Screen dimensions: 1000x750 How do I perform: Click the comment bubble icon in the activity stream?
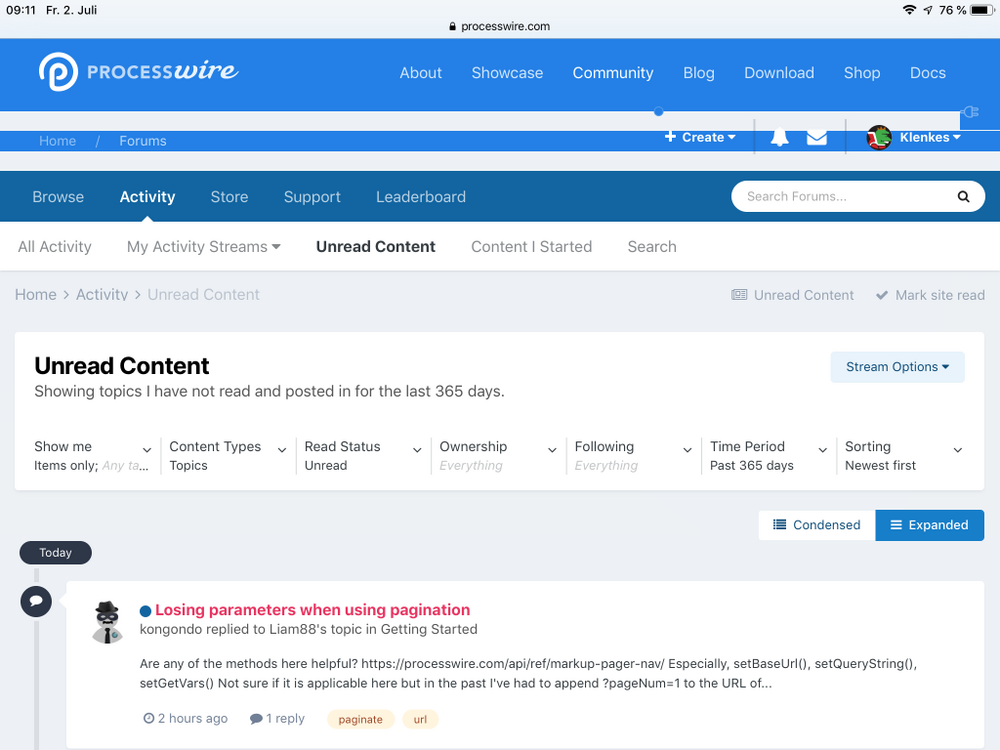(36, 601)
